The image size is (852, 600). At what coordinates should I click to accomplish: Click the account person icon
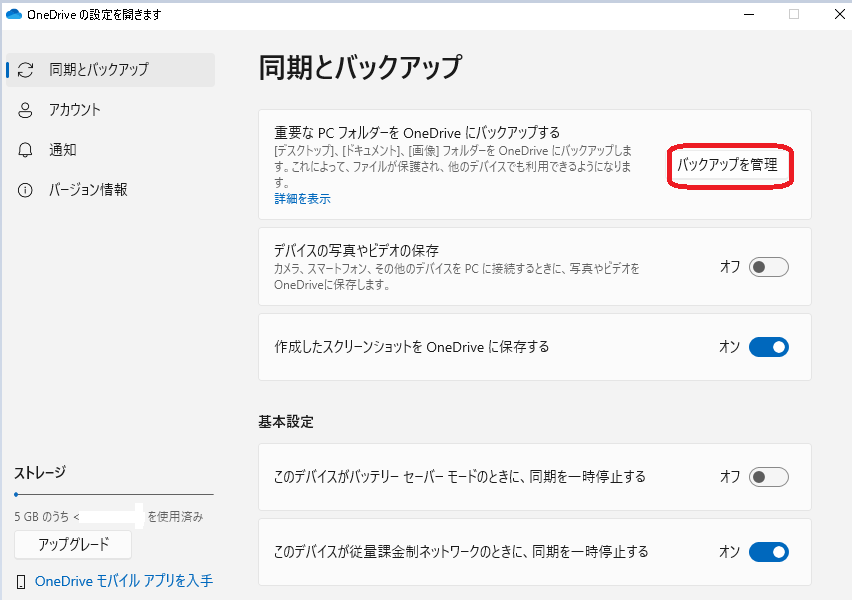tap(26, 110)
